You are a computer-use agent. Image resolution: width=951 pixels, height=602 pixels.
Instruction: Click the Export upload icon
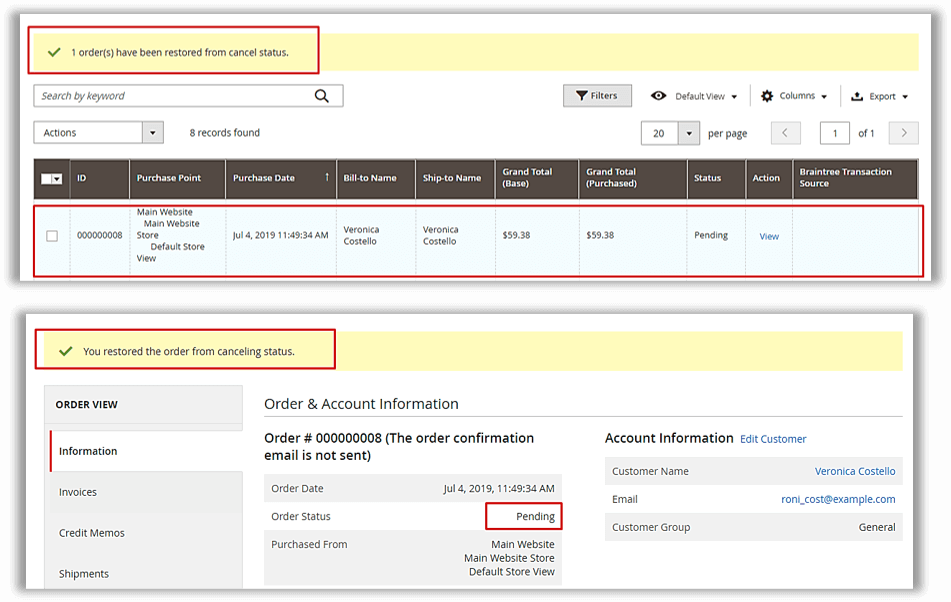pyautogui.click(x=857, y=97)
